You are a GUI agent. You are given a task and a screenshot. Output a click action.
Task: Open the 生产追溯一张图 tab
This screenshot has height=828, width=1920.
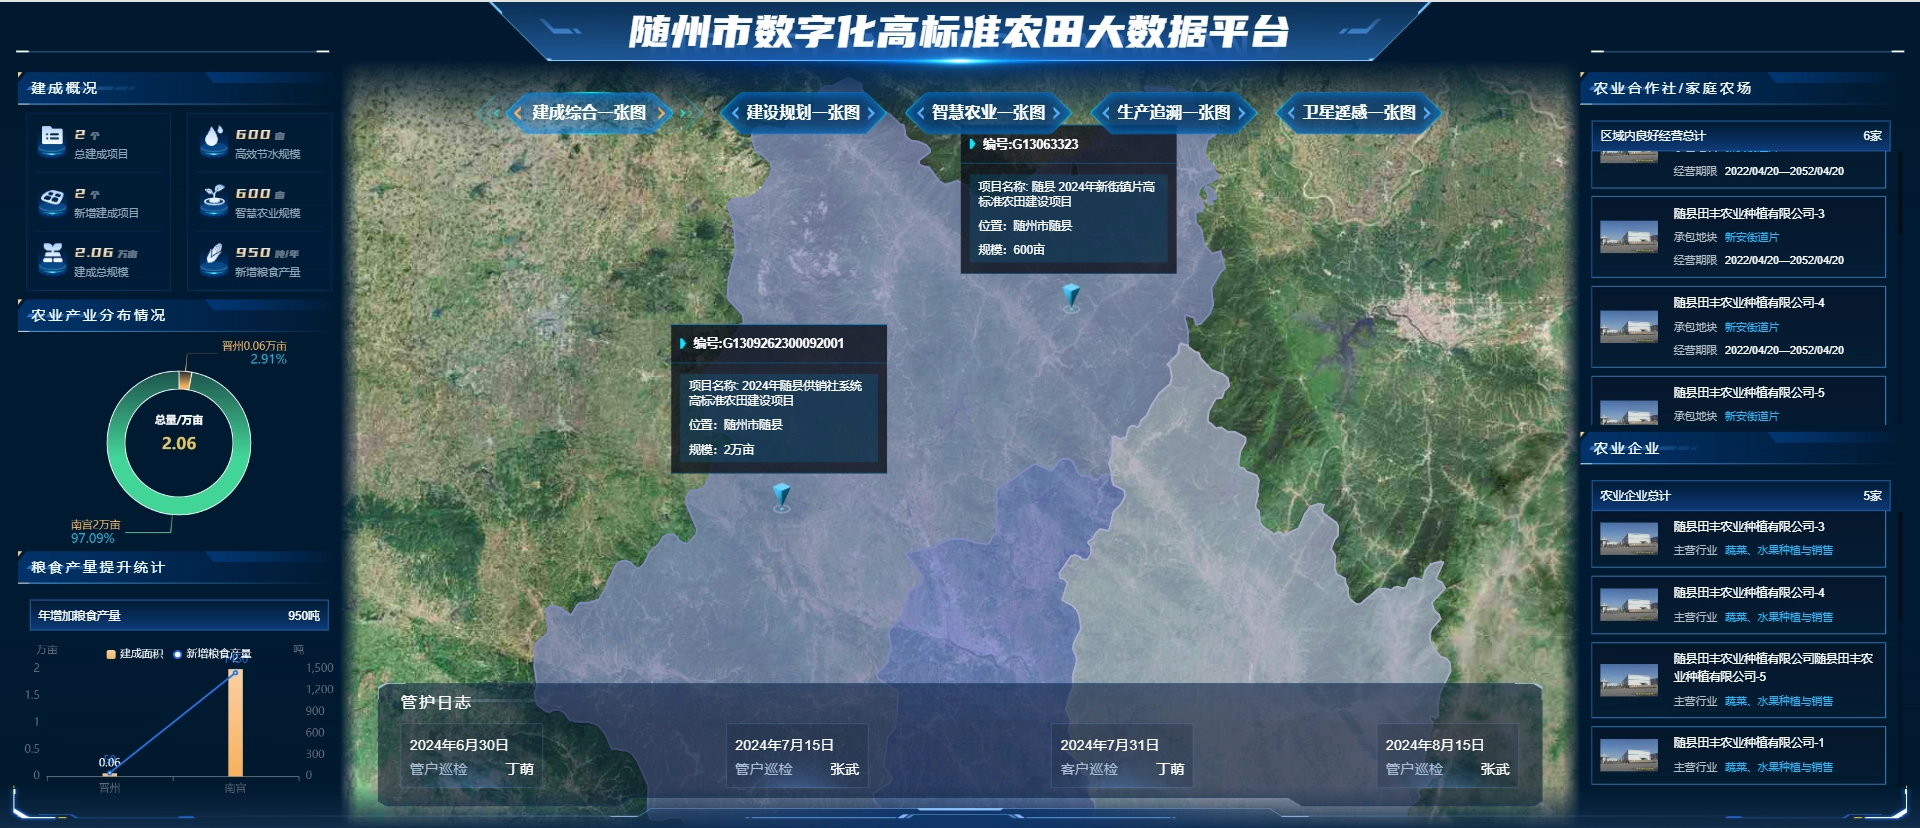point(1174,113)
